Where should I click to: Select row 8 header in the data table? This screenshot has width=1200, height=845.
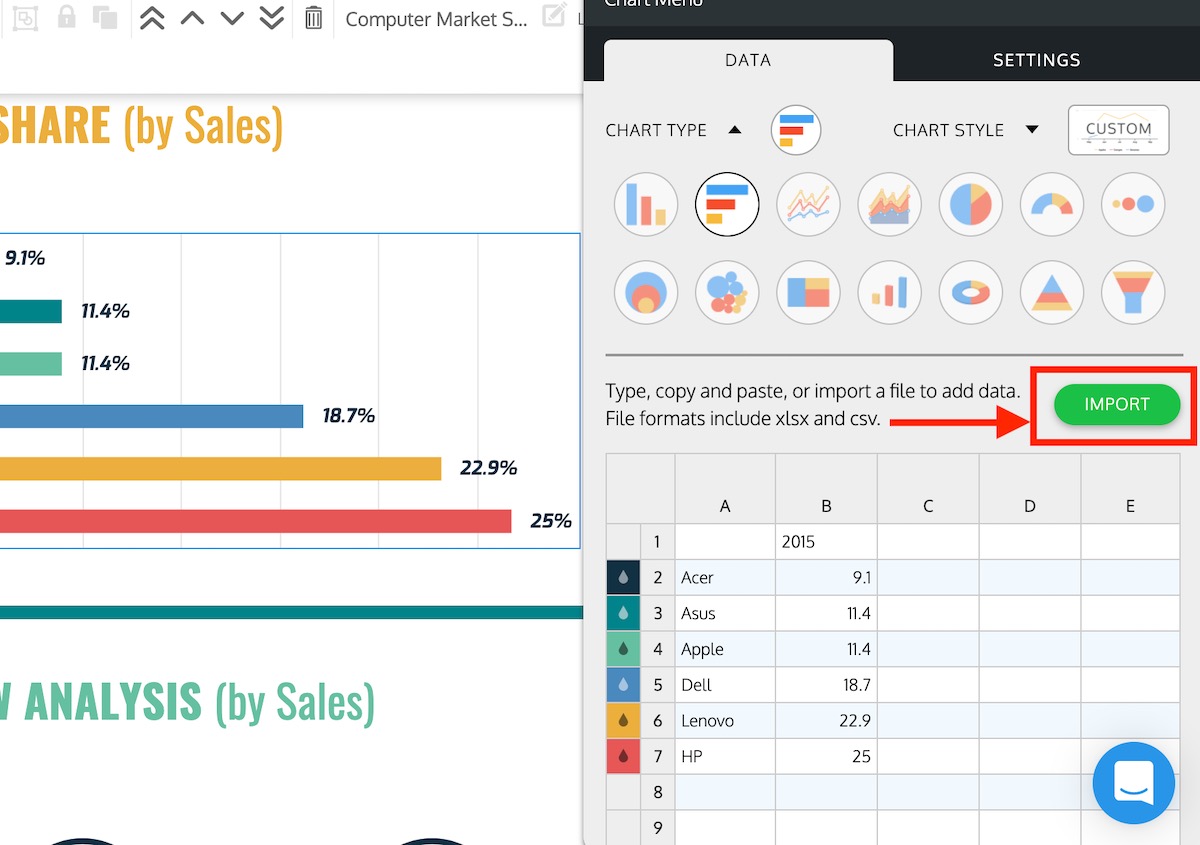657,793
